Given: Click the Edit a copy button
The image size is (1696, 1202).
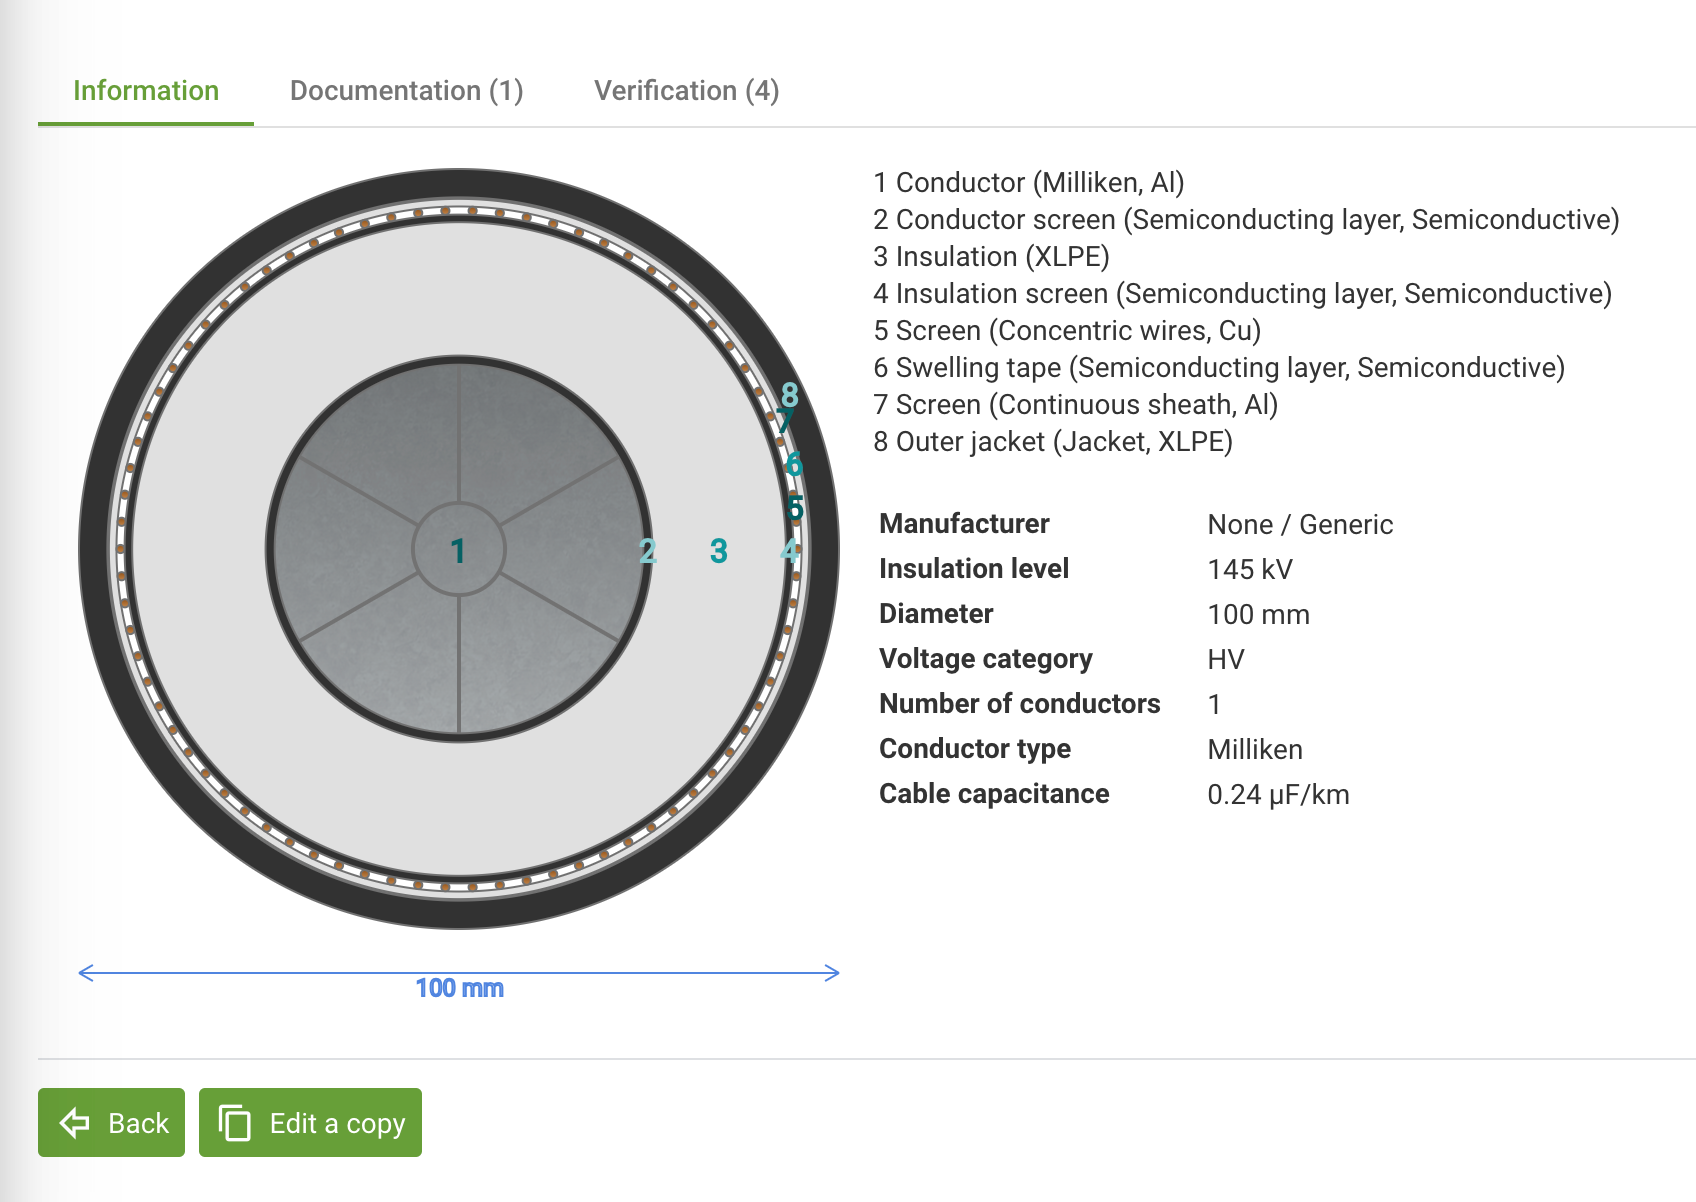Looking at the screenshot, I should (310, 1123).
